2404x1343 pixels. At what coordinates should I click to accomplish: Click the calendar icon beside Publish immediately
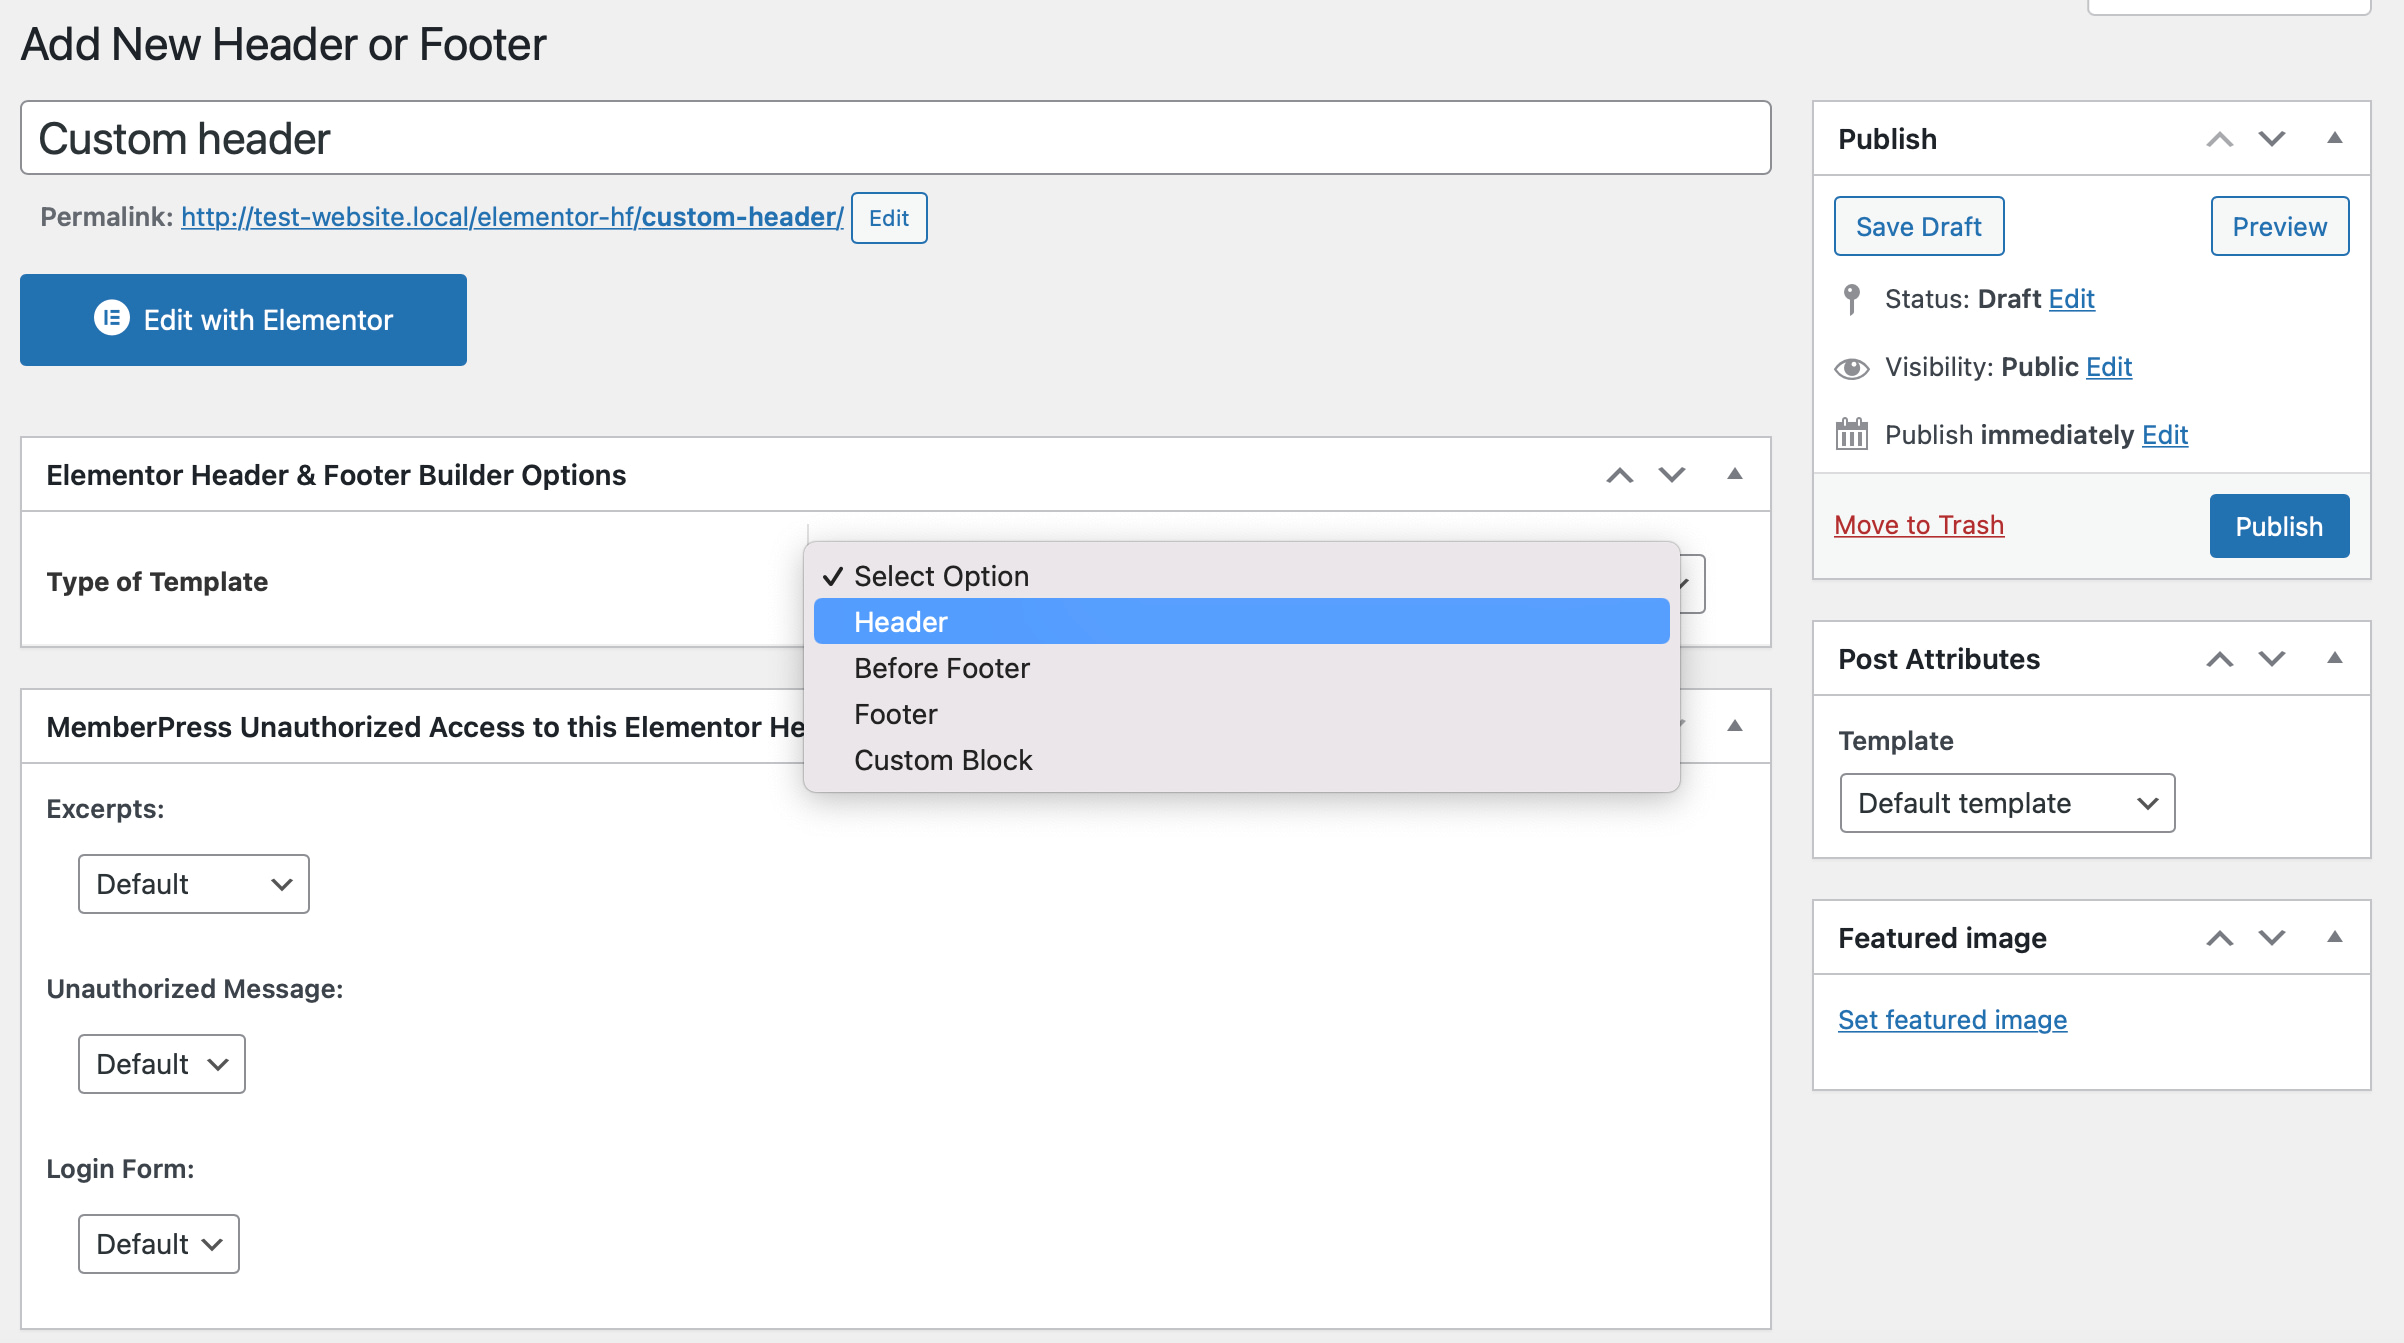pyautogui.click(x=1852, y=434)
